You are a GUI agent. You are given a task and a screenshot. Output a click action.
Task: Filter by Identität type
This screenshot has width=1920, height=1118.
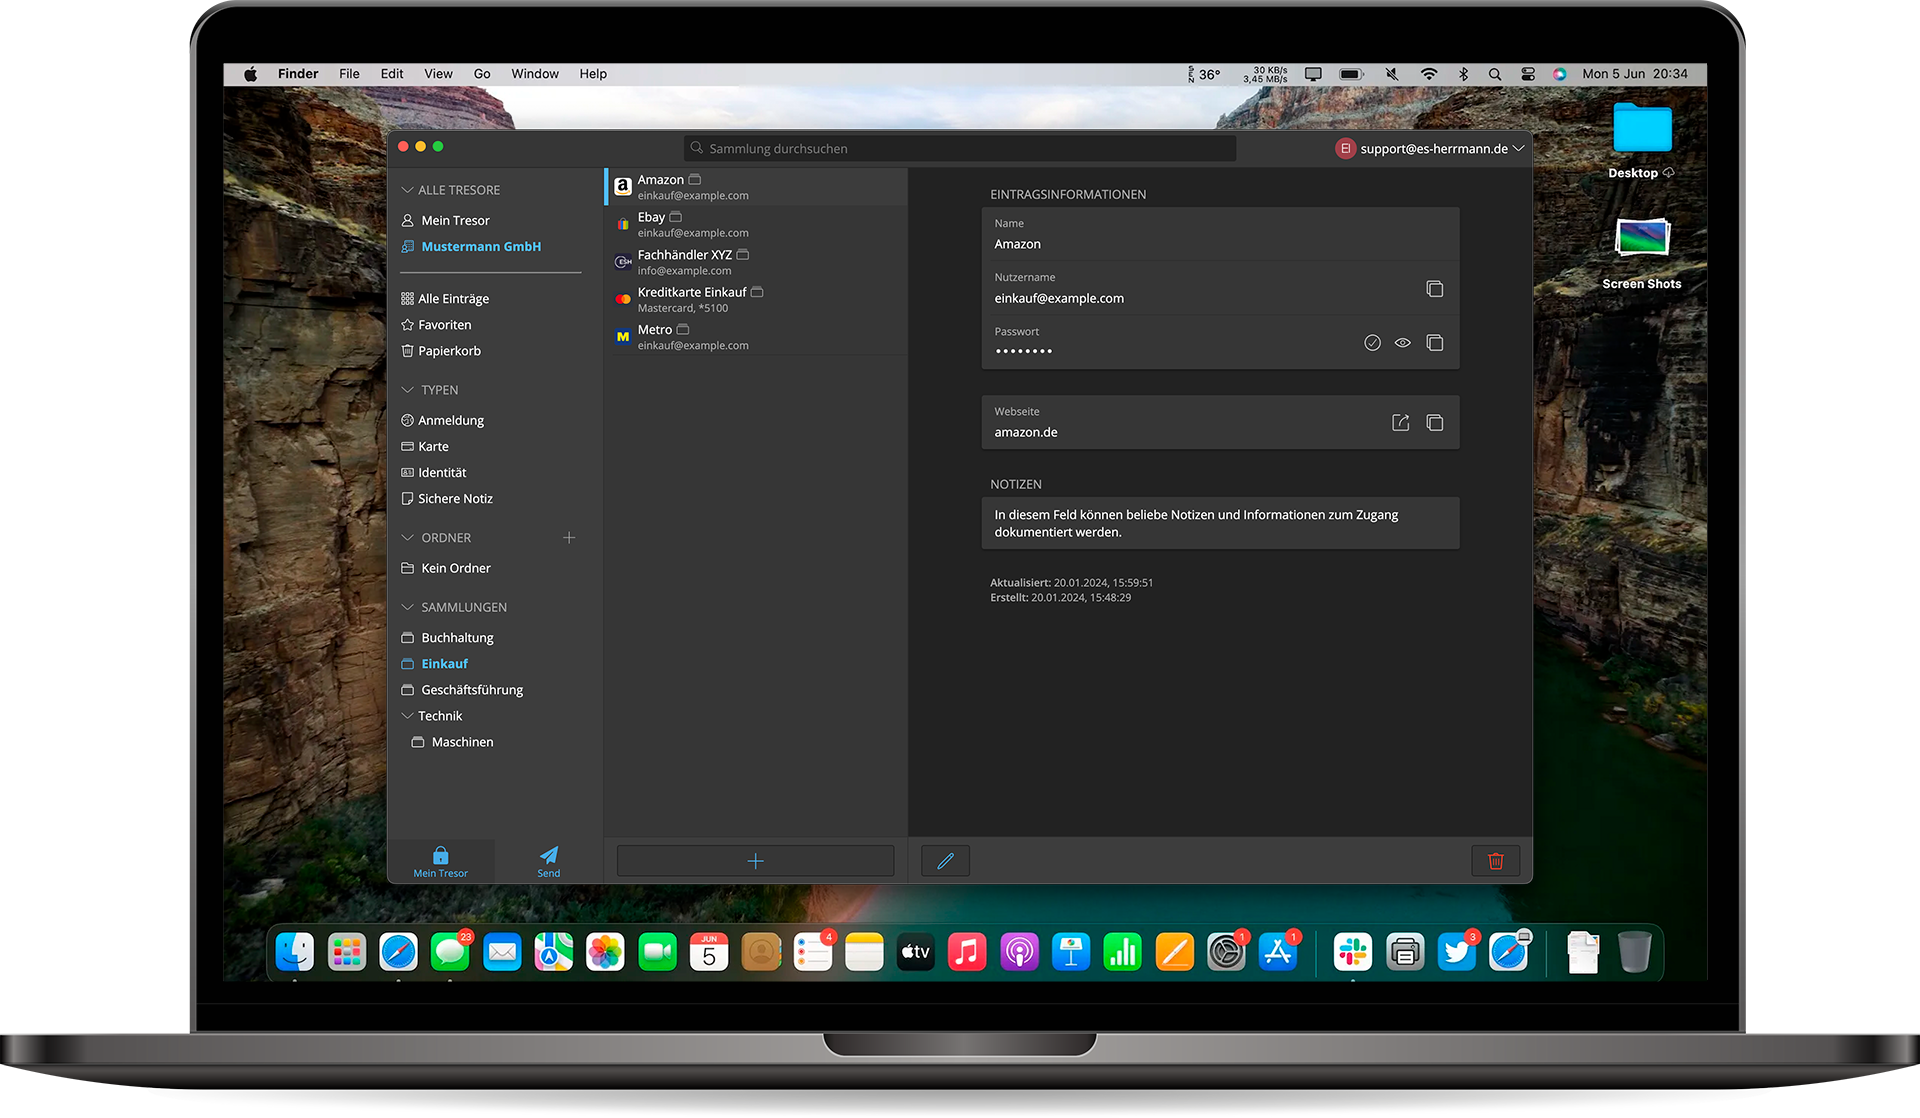[x=442, y=473]
